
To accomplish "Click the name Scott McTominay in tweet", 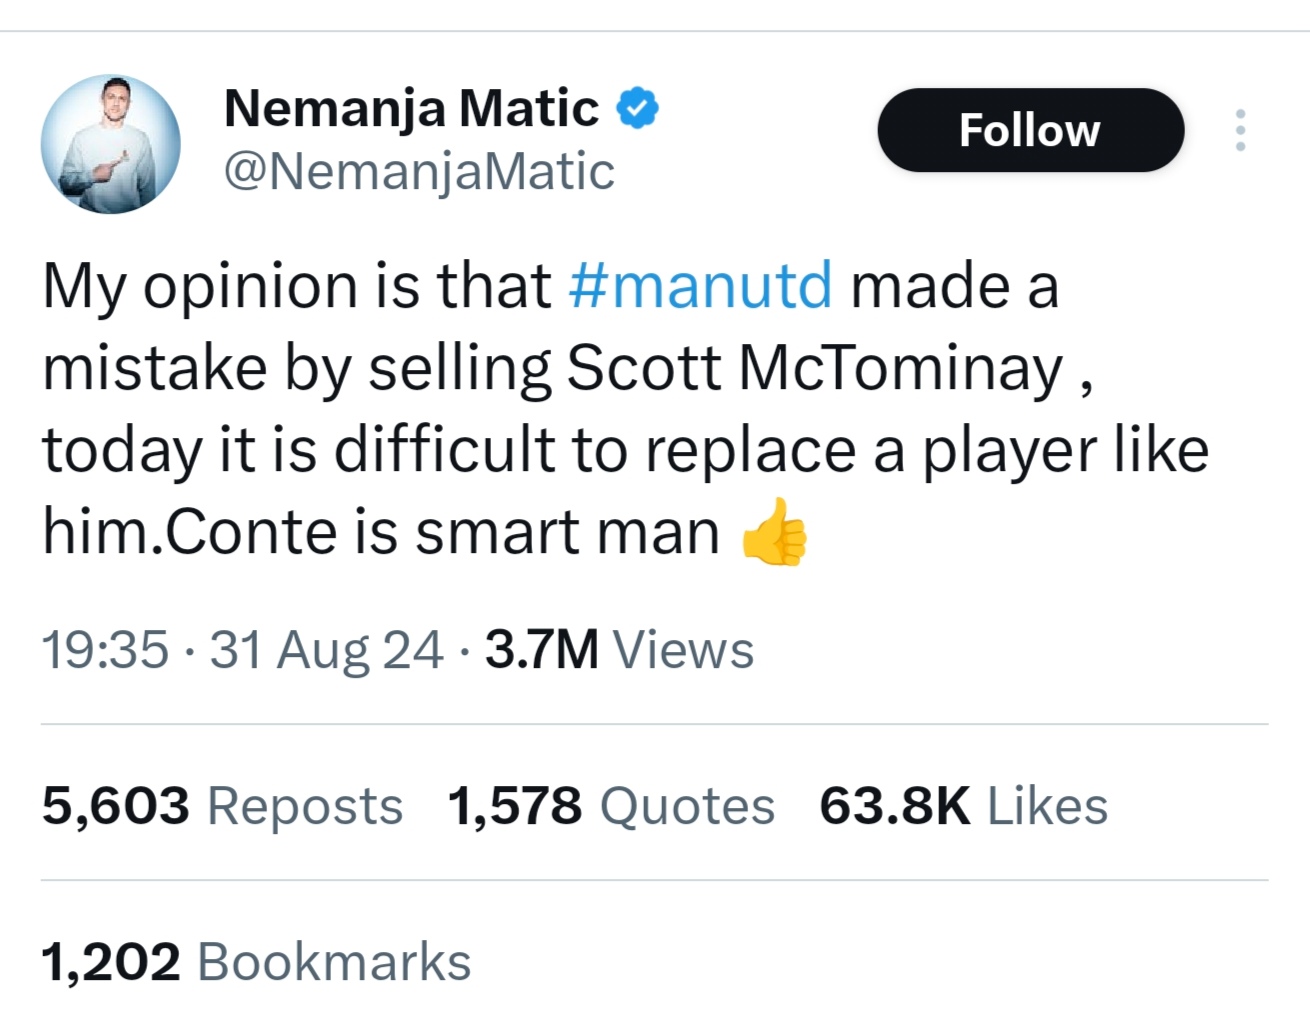I will point(814,369).
